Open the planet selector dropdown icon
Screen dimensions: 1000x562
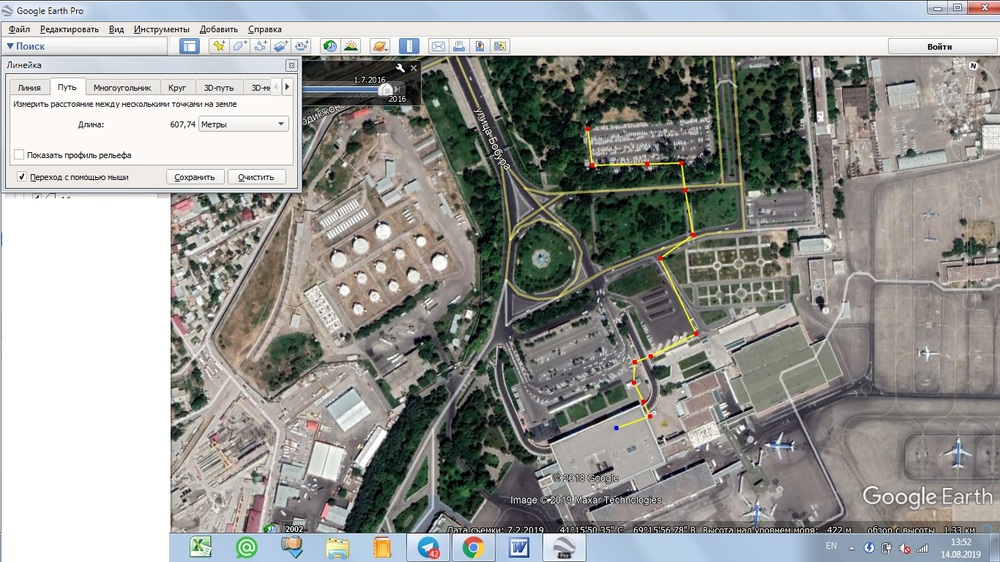pyautogui.click(x=380, y=46)
